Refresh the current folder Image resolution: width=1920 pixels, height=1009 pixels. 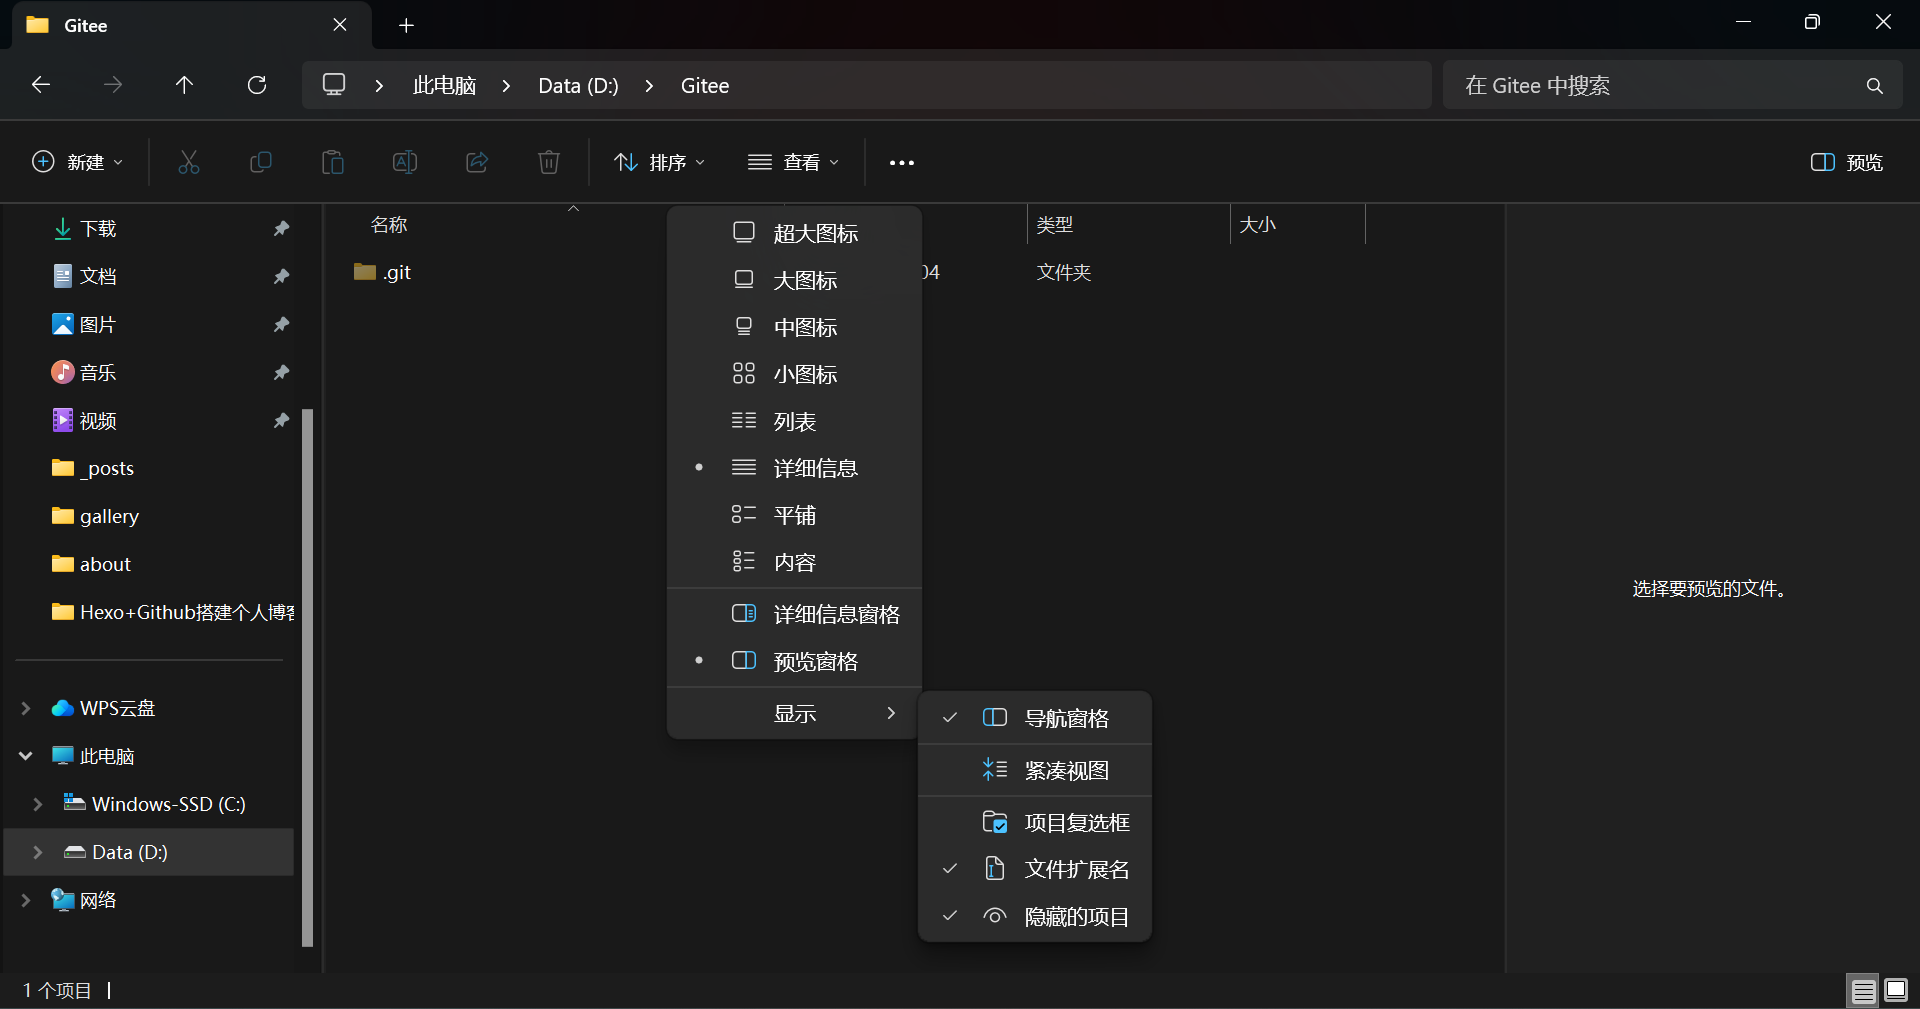(257, 85)
